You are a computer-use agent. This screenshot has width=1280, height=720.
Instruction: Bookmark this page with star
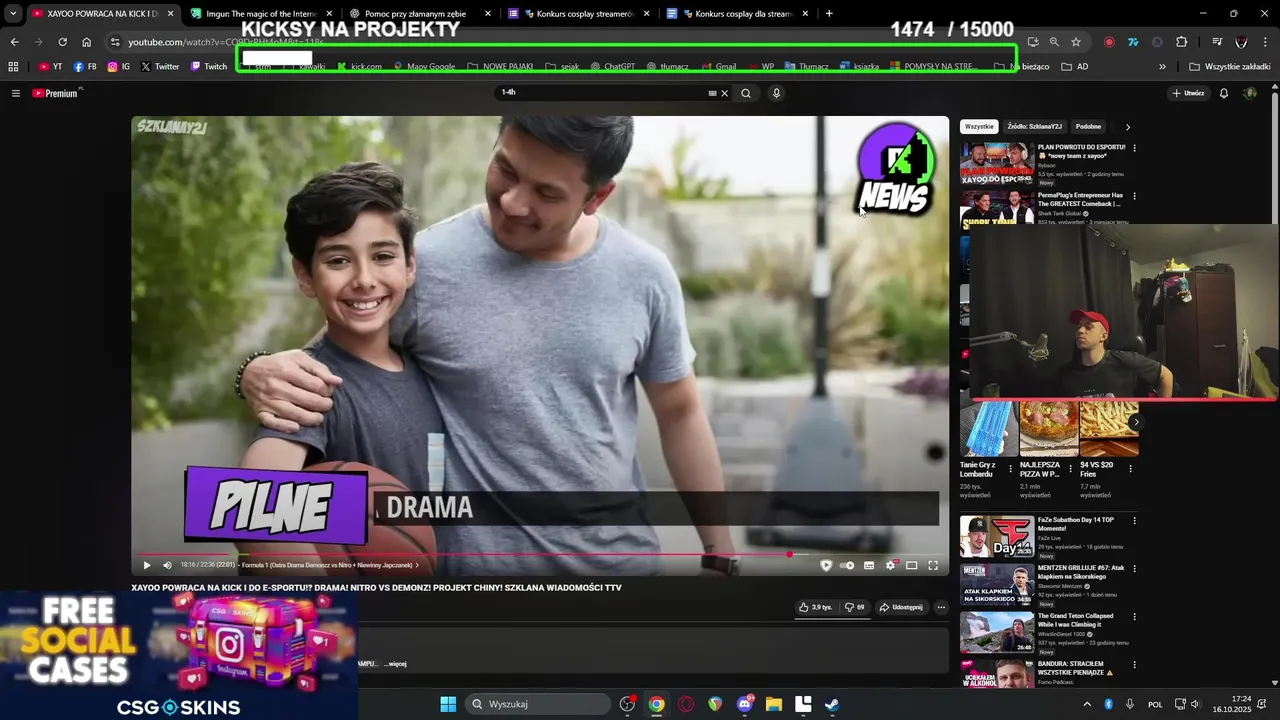[1076, 42]
